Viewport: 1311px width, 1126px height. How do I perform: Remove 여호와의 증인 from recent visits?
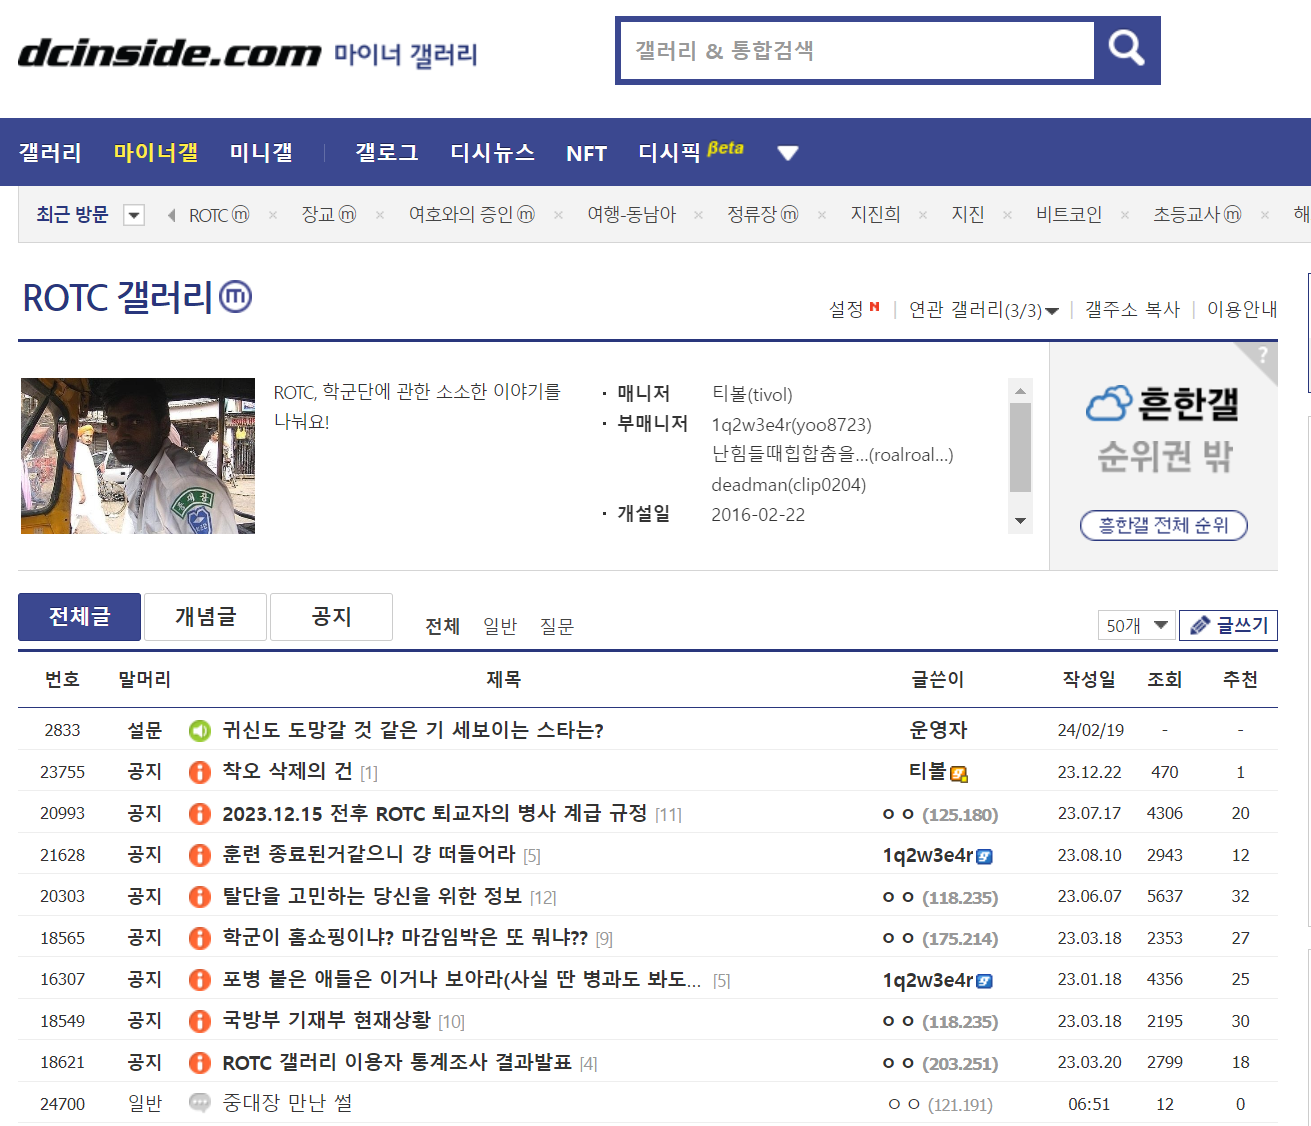[x=558, y=215]
